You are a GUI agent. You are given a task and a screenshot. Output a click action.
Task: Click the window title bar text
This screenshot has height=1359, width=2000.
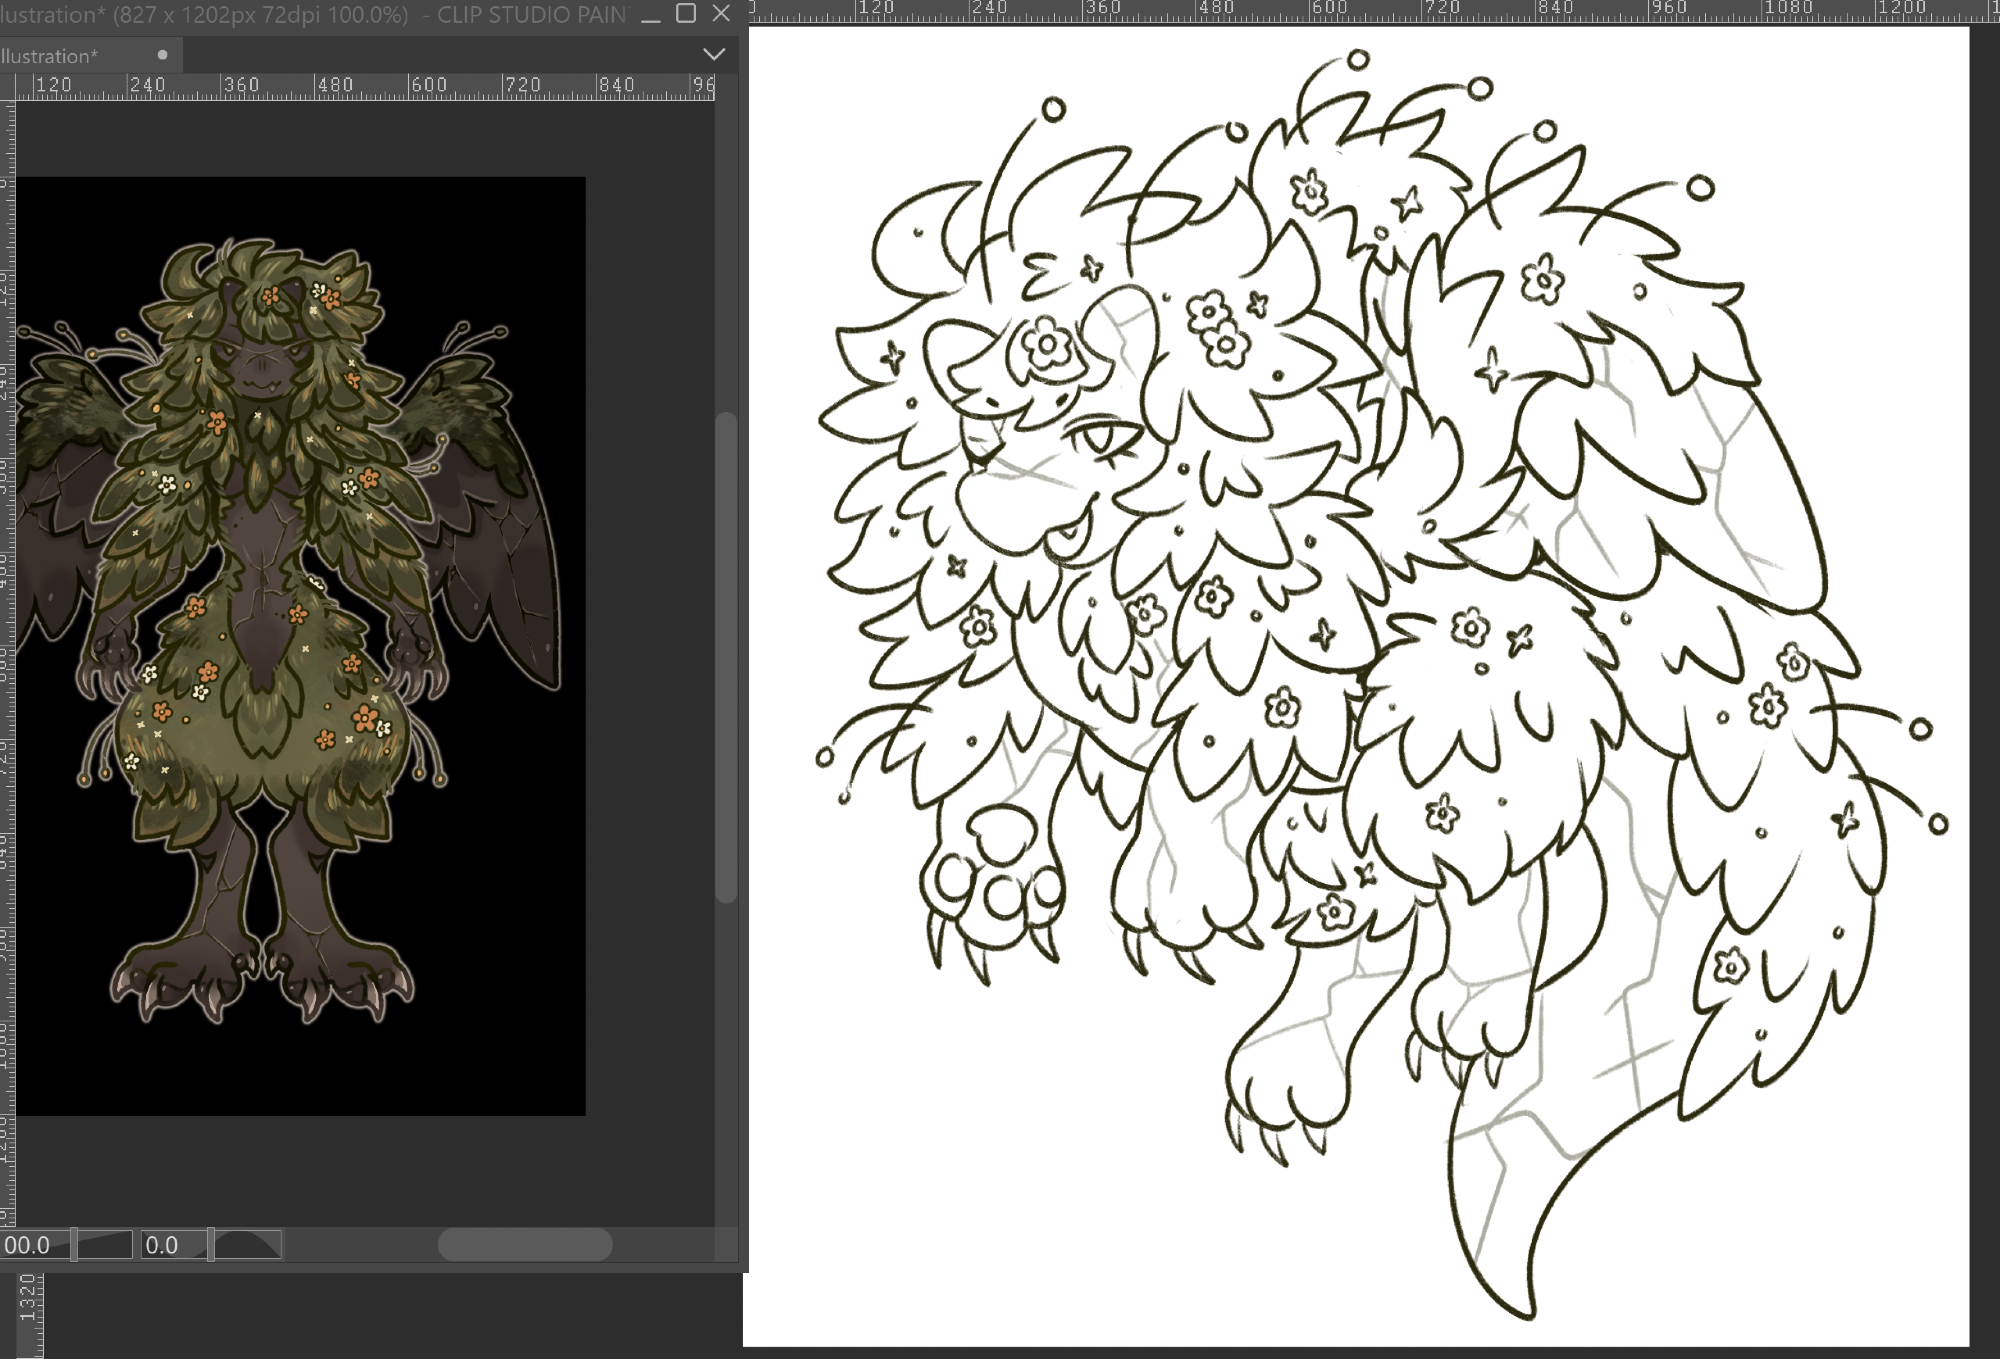[x=300, y=15]
